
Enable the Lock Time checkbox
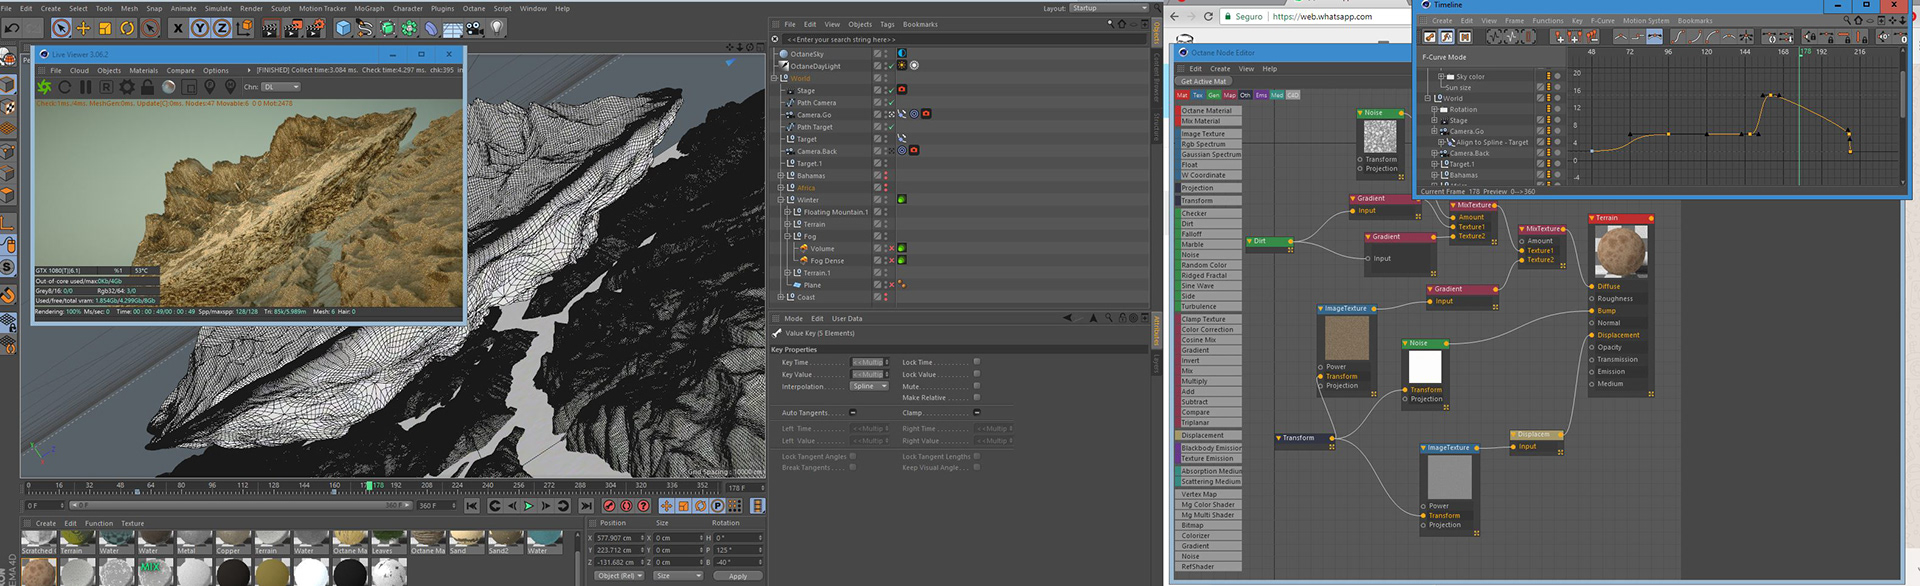pos(977,362)
